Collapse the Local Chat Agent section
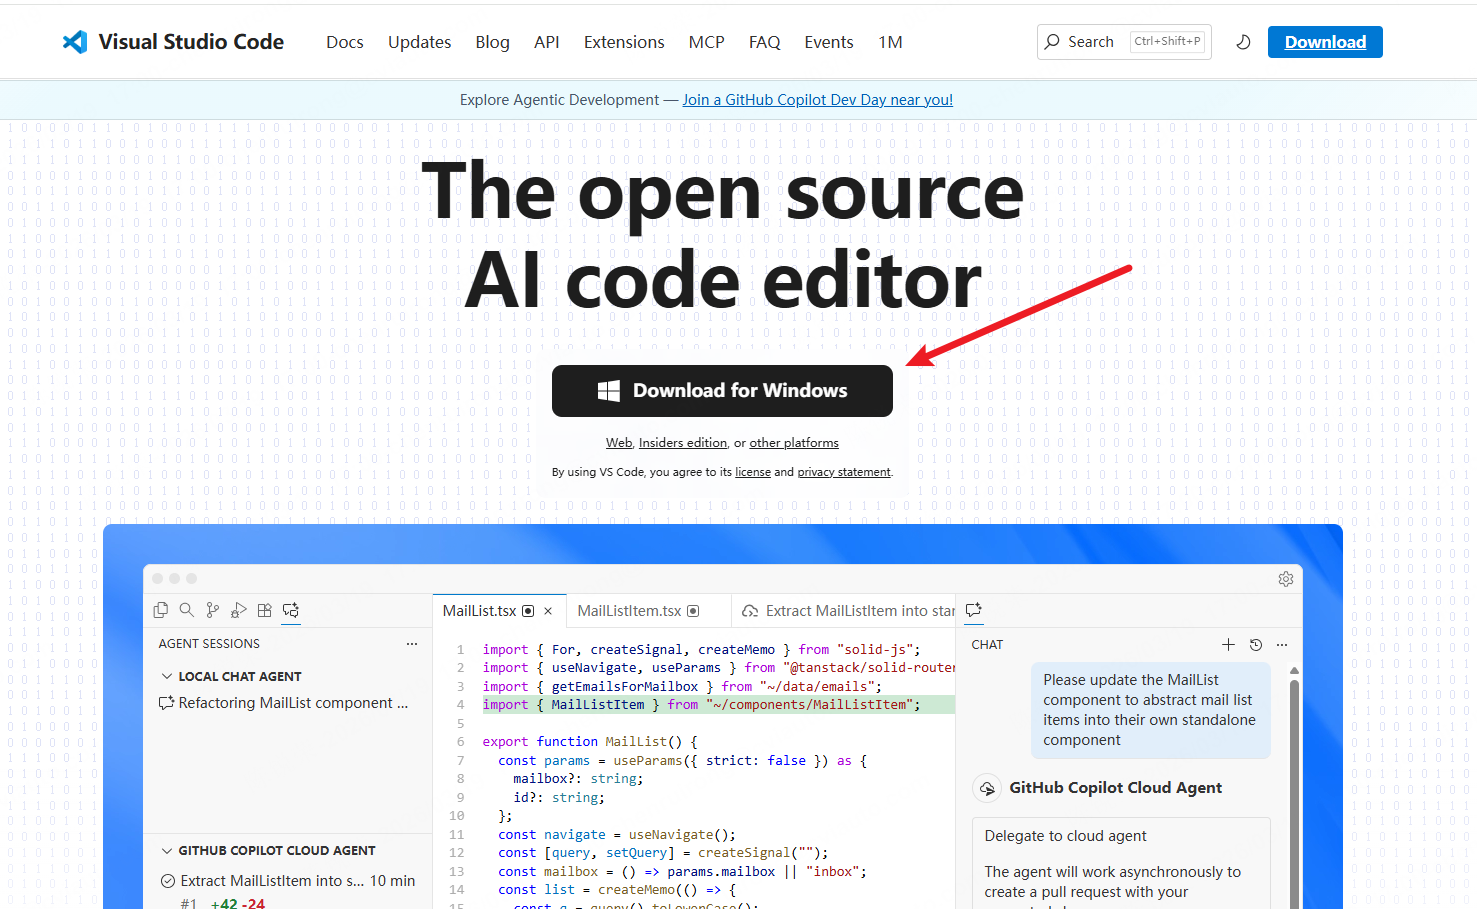 click(x=167, y=676)
